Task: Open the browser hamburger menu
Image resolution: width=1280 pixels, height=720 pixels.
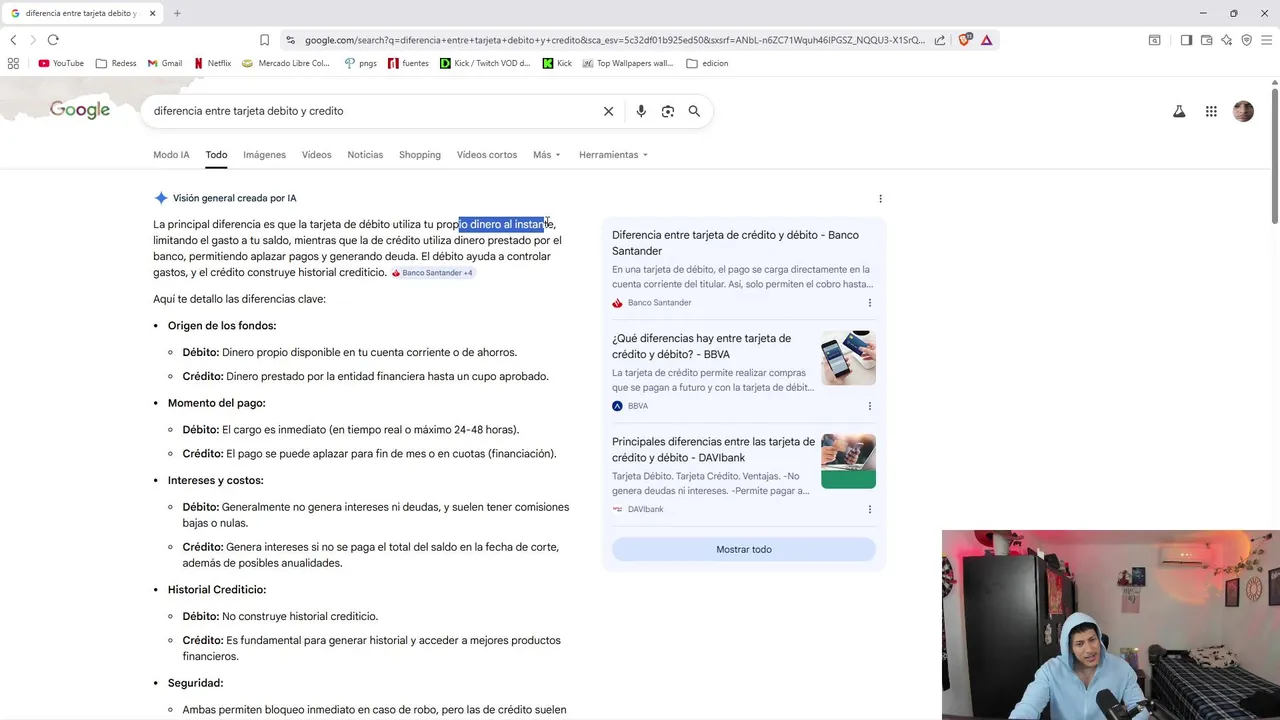Action: pos(1266,40)
